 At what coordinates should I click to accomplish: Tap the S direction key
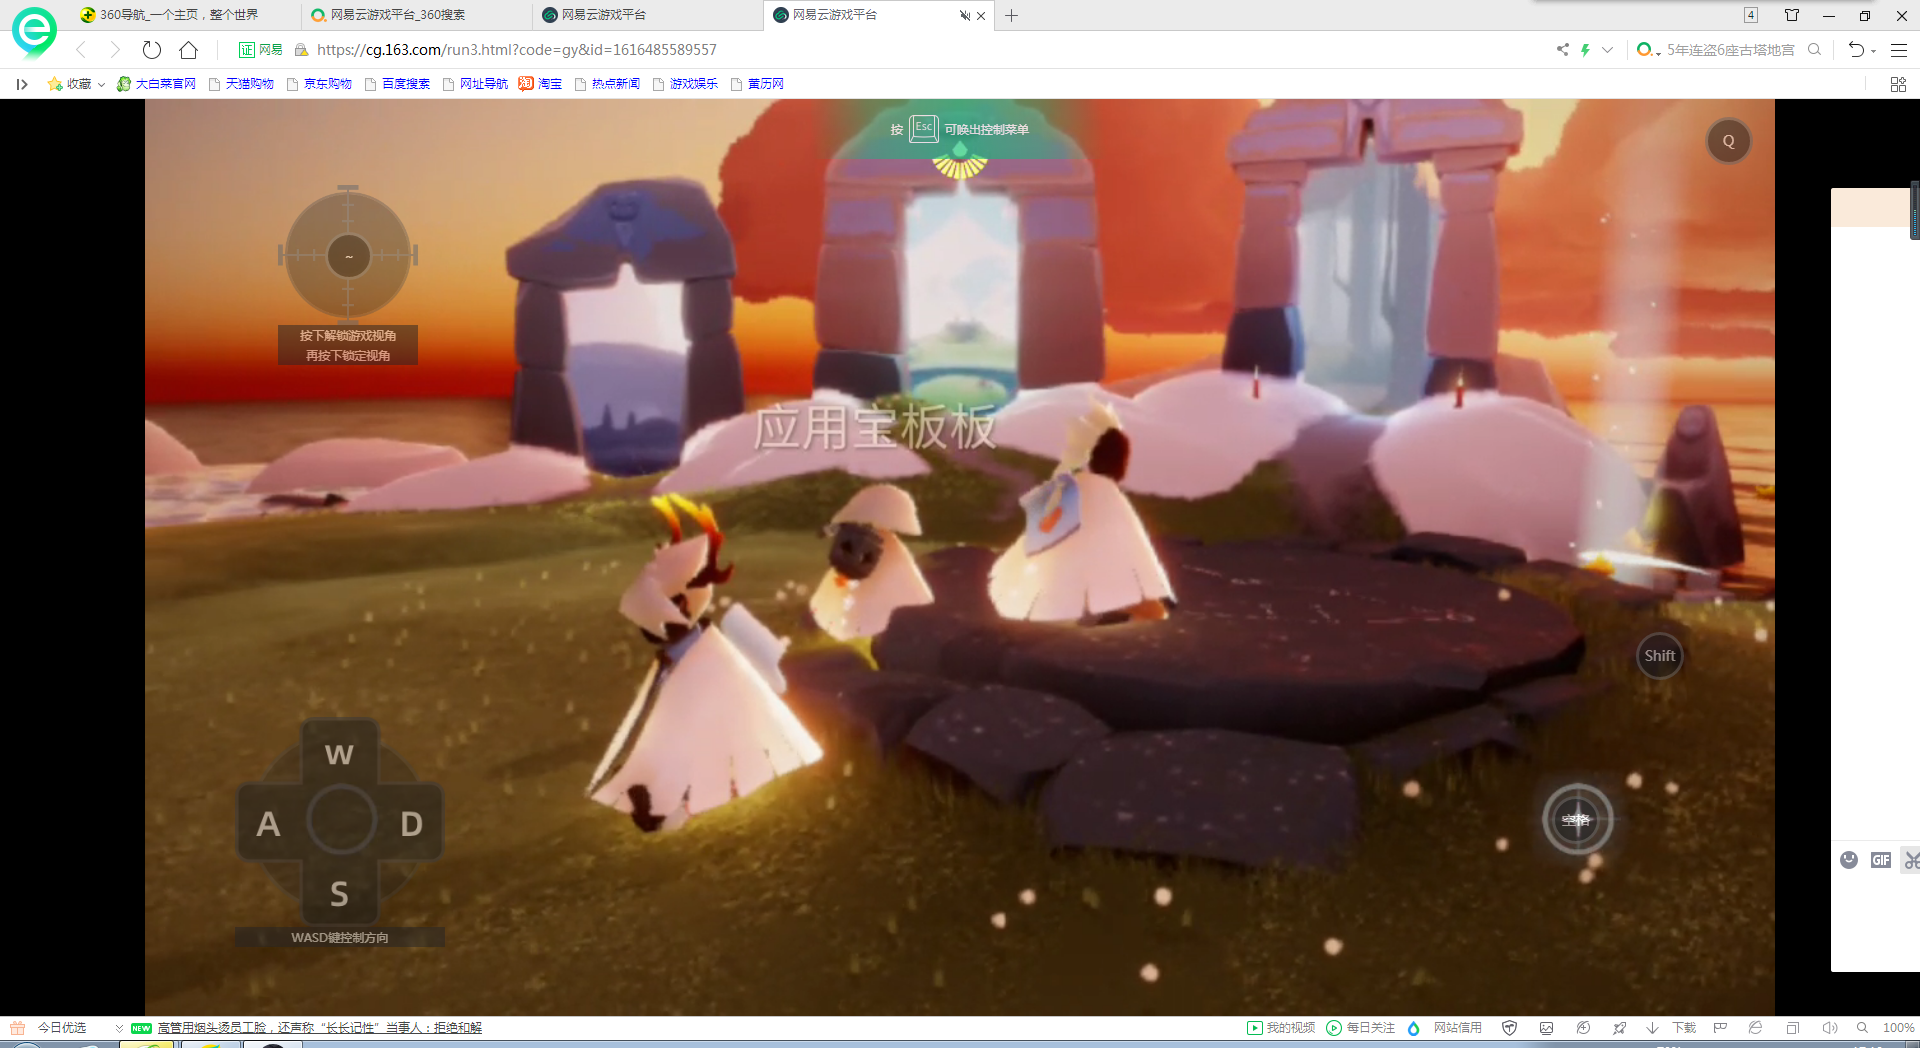coord(340,893)
